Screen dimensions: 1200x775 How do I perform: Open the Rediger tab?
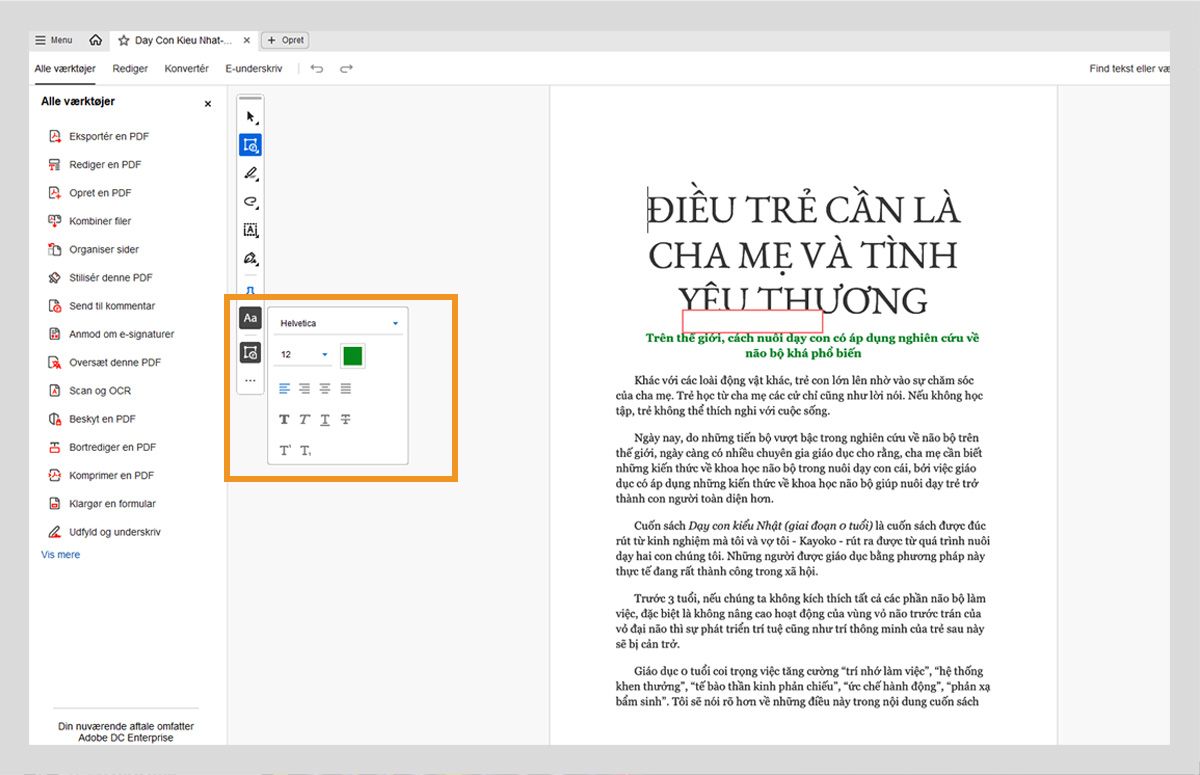tap(130, 69)
